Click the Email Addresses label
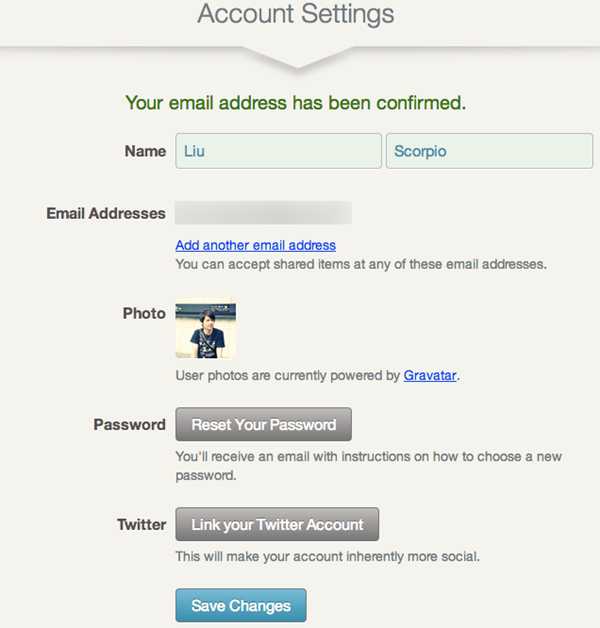 [x=106, y=213]
